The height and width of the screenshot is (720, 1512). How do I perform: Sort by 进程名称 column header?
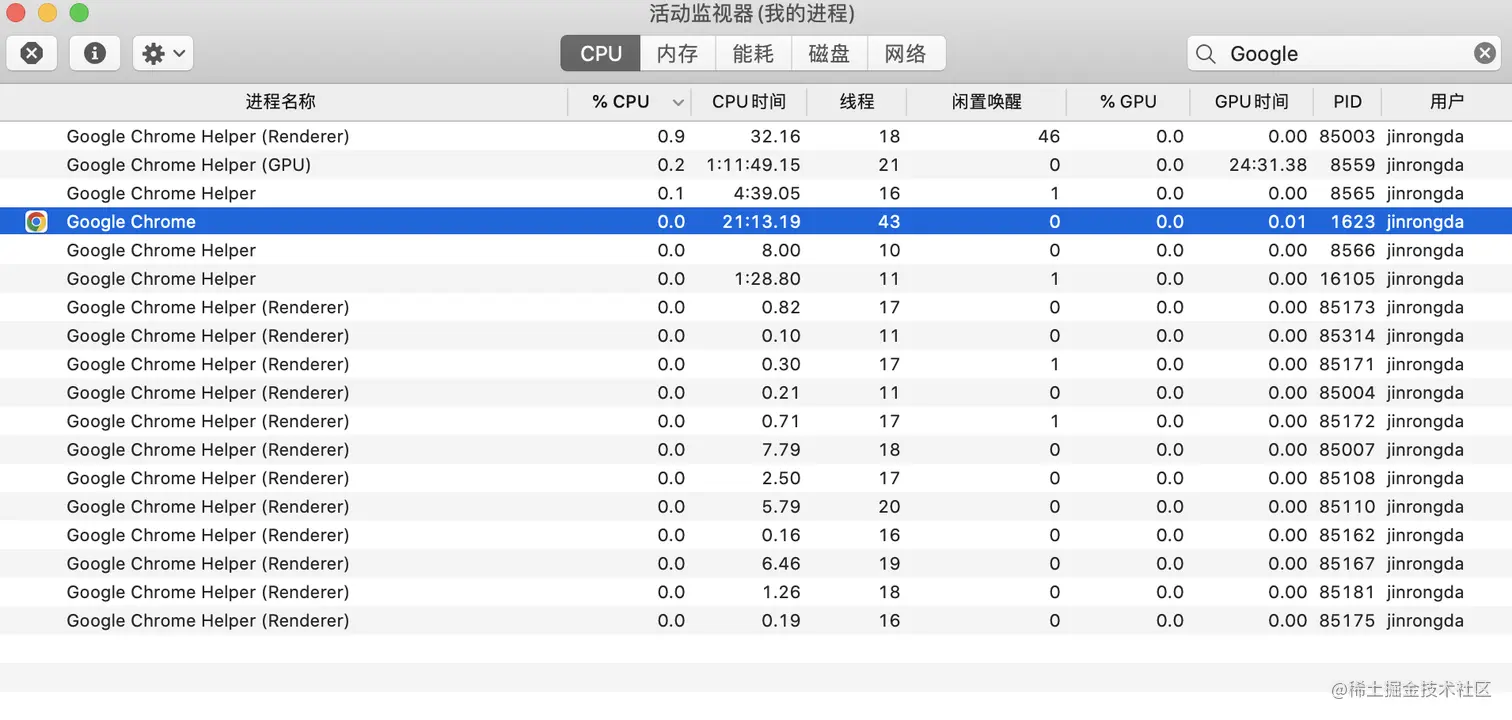(x=281, y=102)
